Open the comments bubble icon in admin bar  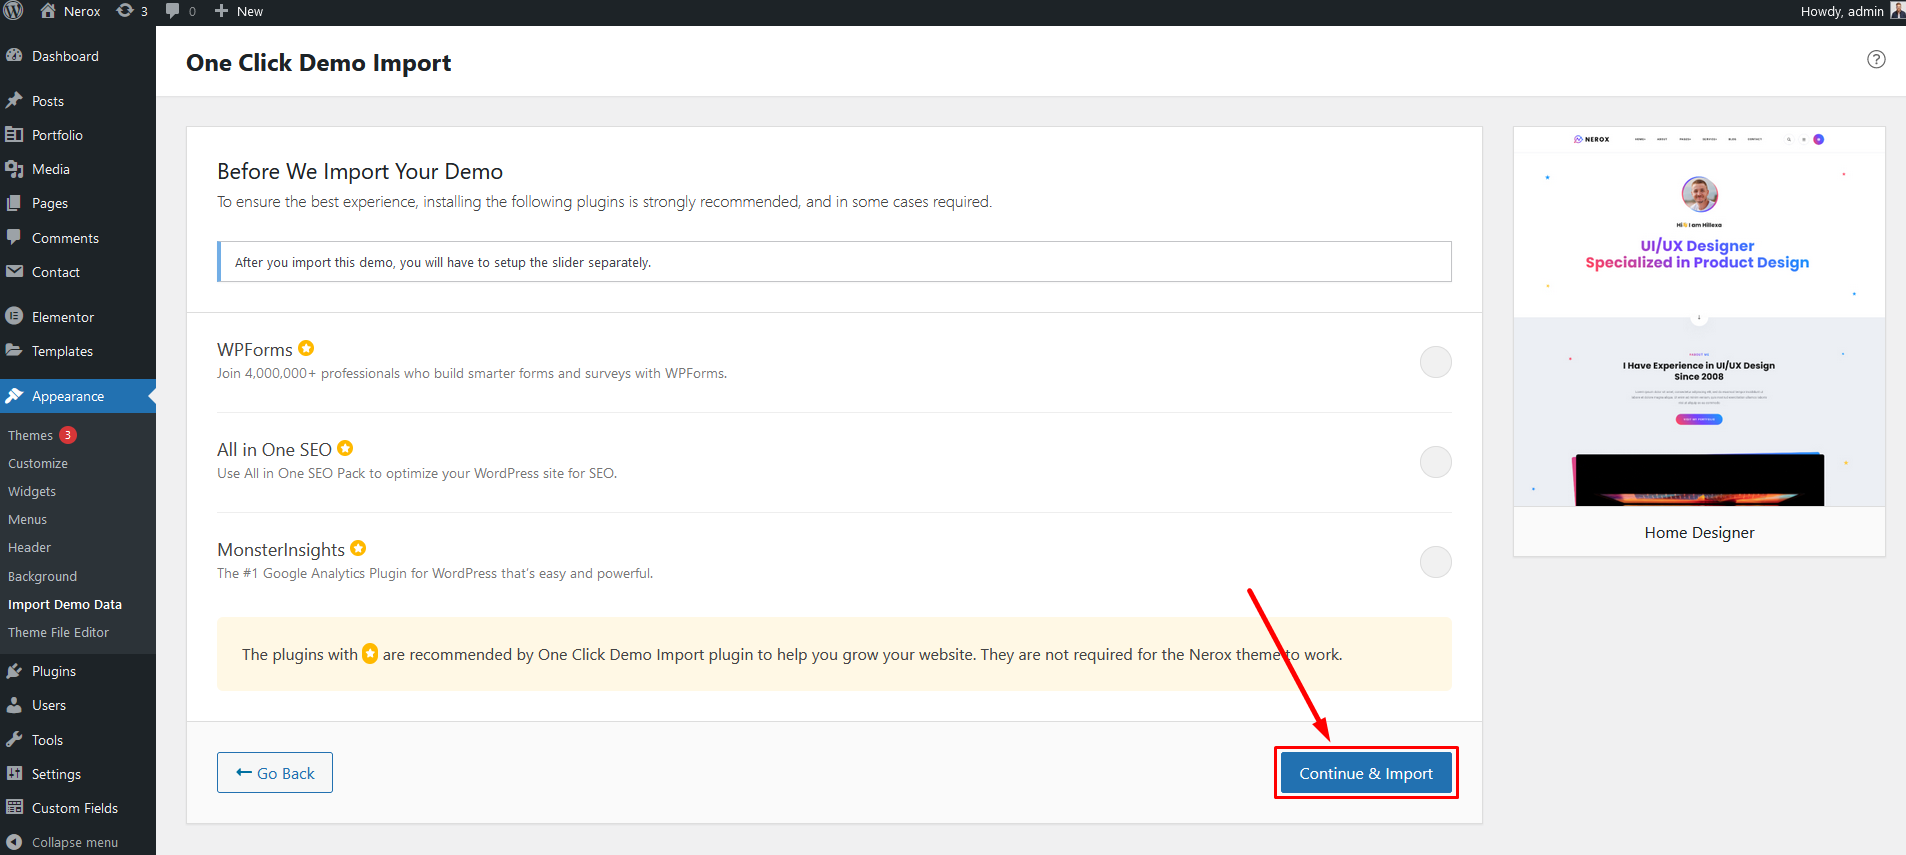173,11
